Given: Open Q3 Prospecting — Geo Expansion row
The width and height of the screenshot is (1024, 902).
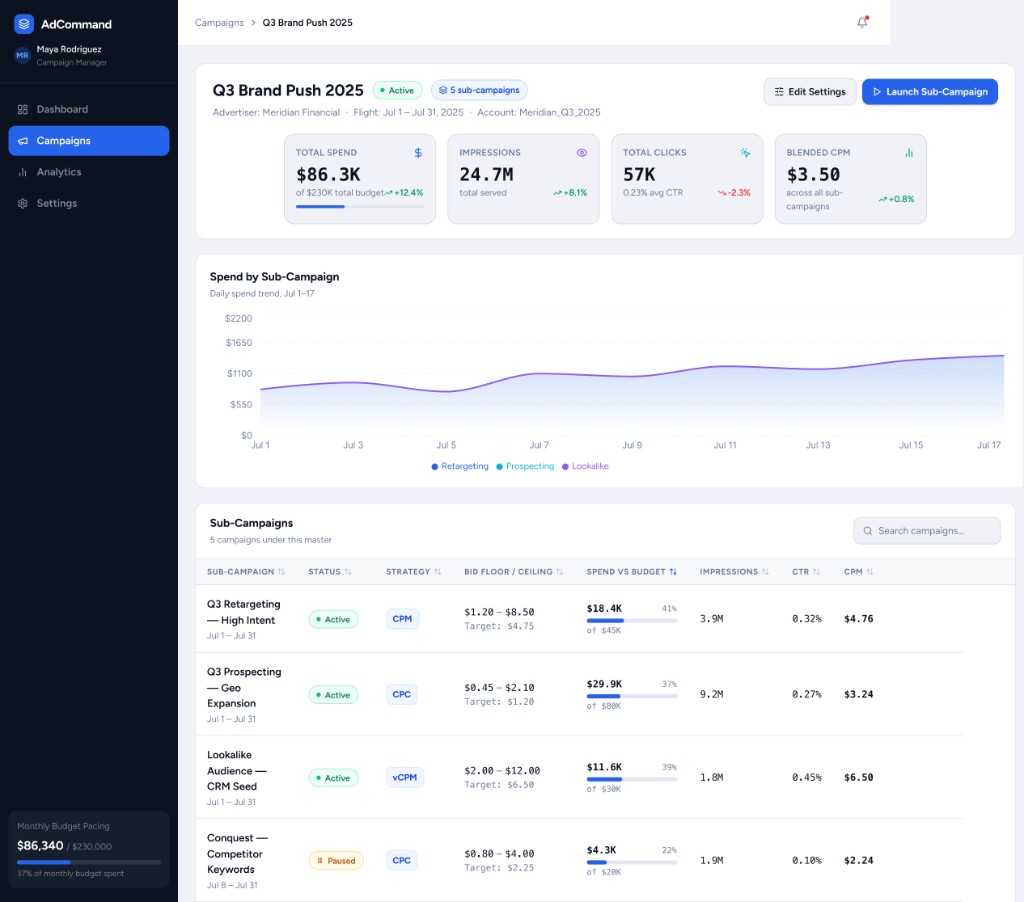Looking at the screenshot, I should 579,694.
